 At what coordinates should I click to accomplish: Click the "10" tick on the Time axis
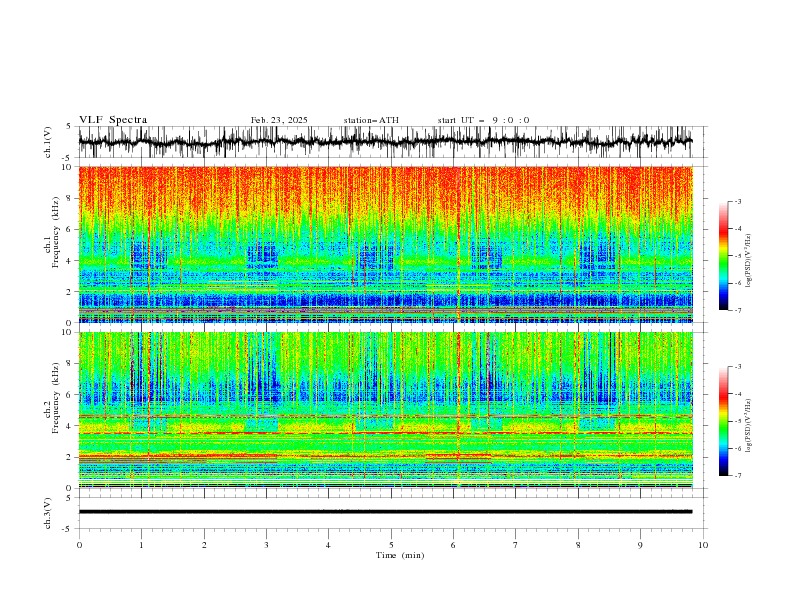click(703, 545)
